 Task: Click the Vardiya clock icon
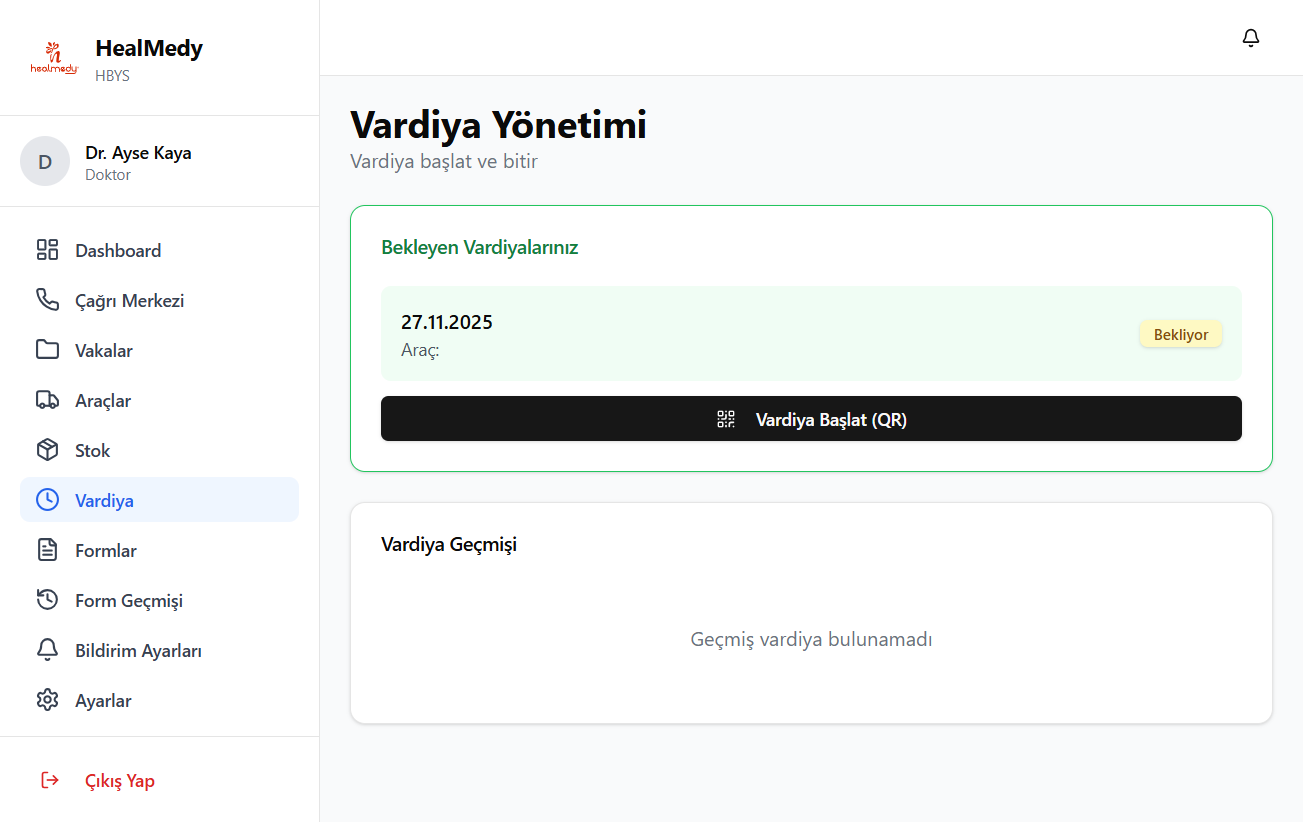tap(47, 499)
